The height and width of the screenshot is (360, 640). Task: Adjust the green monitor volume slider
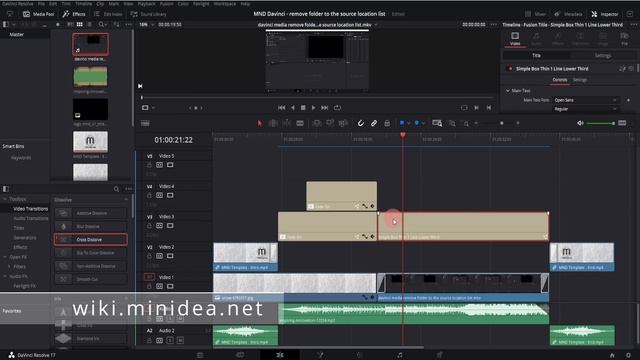coord(601,123)
